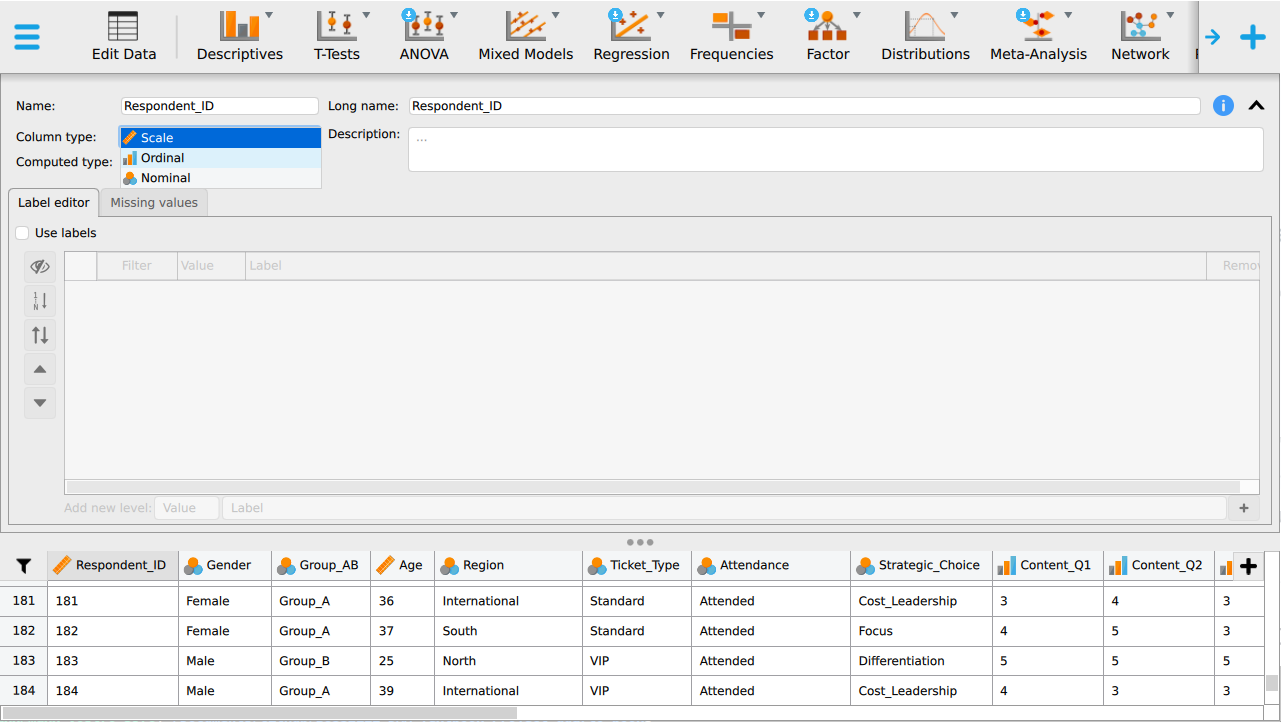Click the Name input field
The height and width of the screenshot is (722, 1281).
click(x=220, y=106)
